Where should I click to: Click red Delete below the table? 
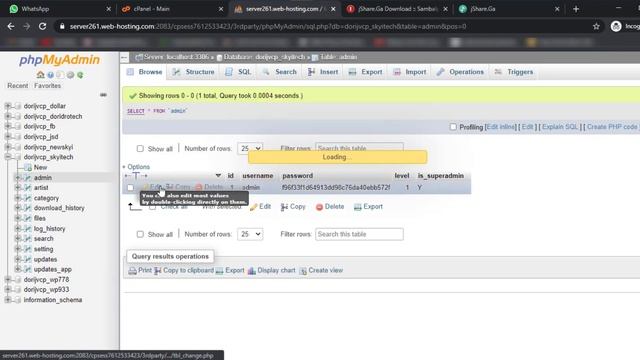[330, 207]
